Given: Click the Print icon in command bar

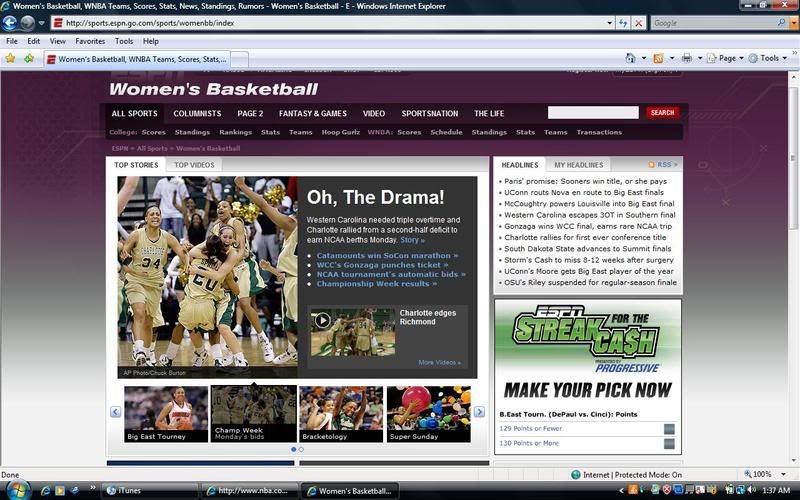Looking at the screenshot, I should tap(687, 58).
